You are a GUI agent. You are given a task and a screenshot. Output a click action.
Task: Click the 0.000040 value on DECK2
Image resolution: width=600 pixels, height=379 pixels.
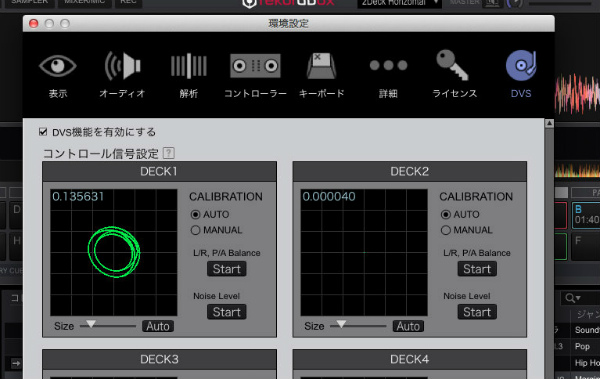pos(329,197)
